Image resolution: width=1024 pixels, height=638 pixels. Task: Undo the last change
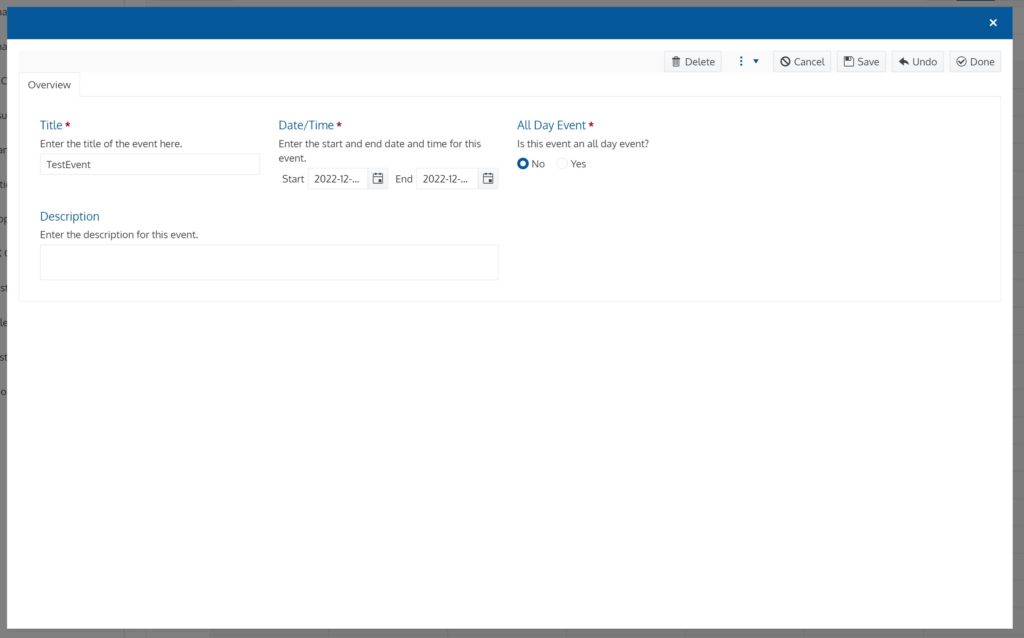918,61
